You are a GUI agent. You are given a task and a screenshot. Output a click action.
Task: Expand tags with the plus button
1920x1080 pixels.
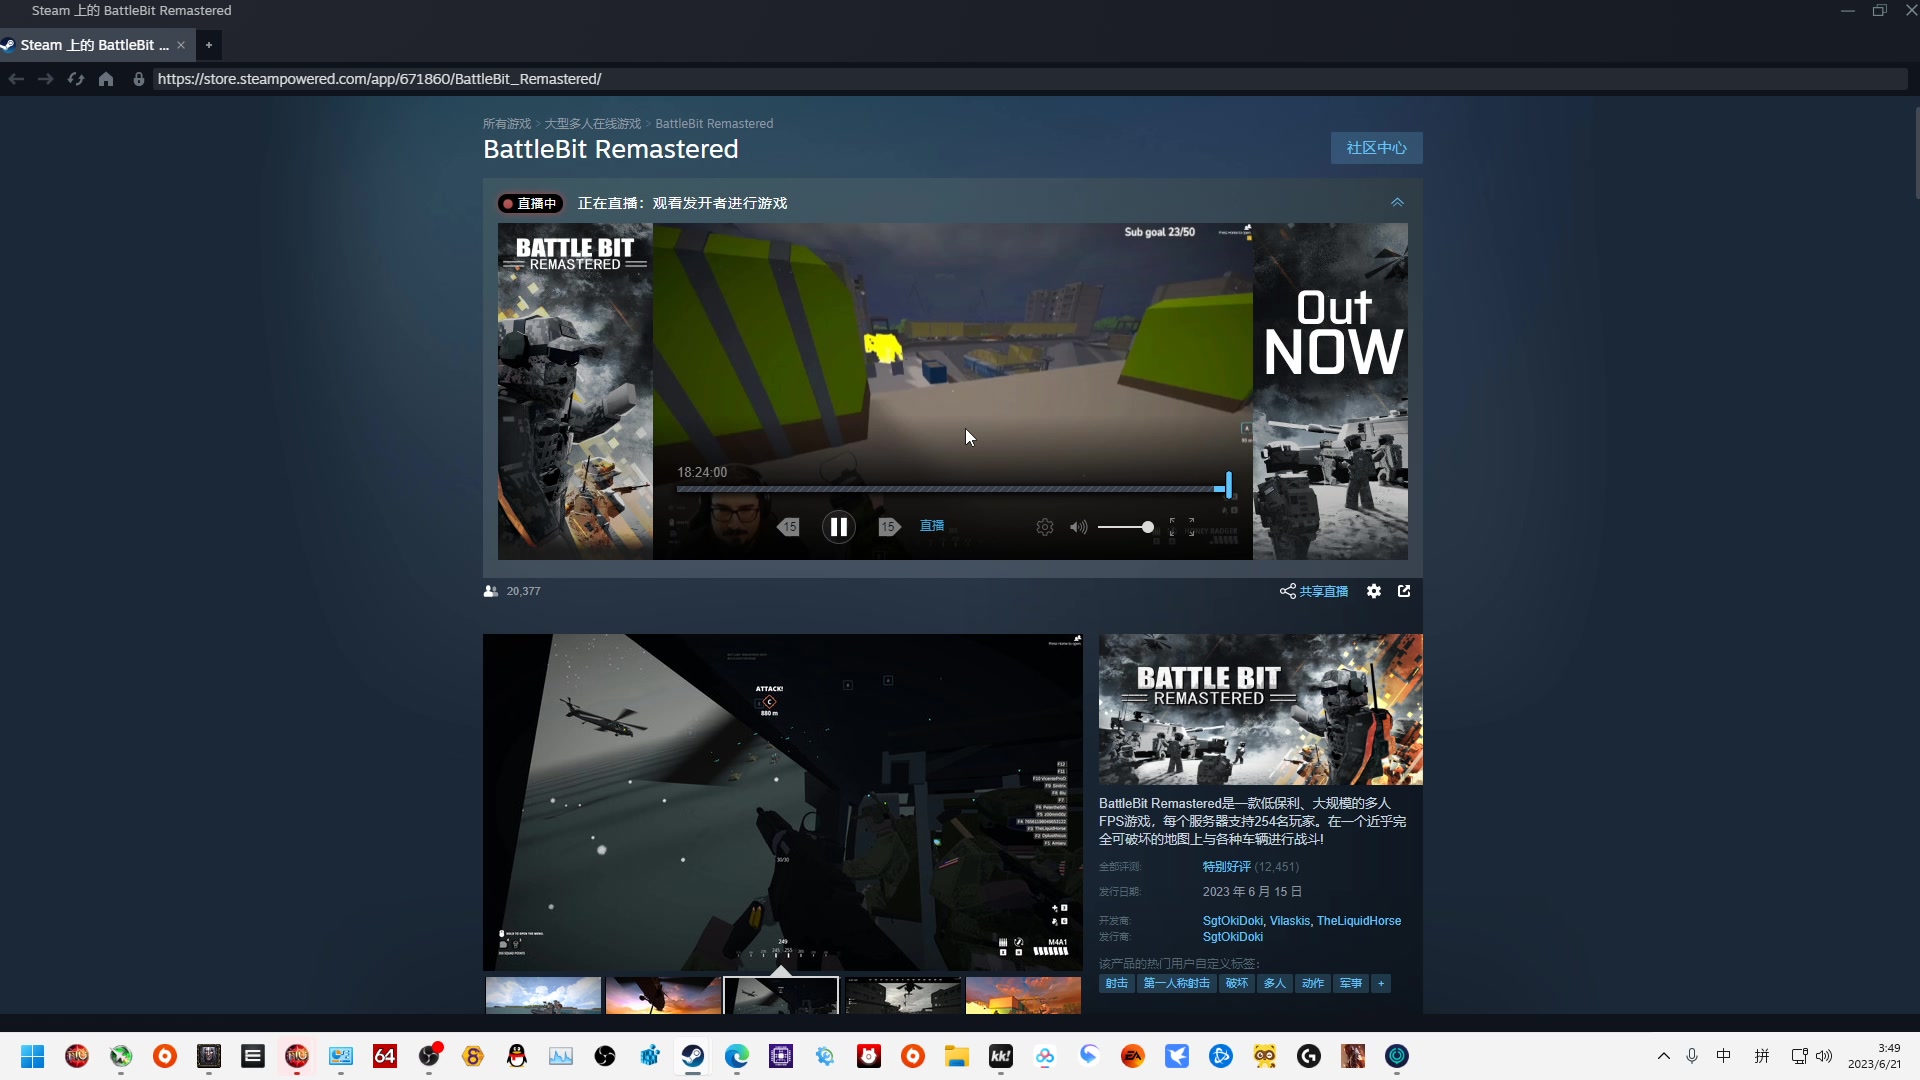(1381, 984)
